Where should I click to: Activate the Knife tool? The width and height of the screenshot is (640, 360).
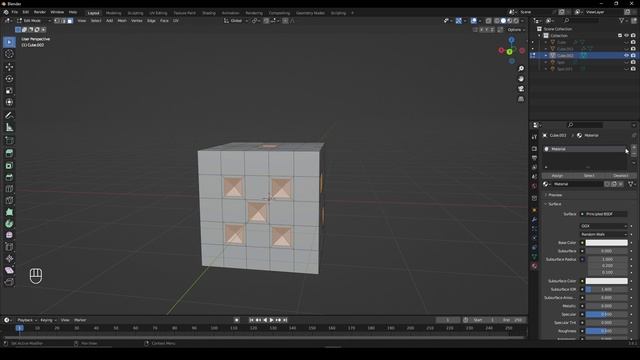(9, 200)
